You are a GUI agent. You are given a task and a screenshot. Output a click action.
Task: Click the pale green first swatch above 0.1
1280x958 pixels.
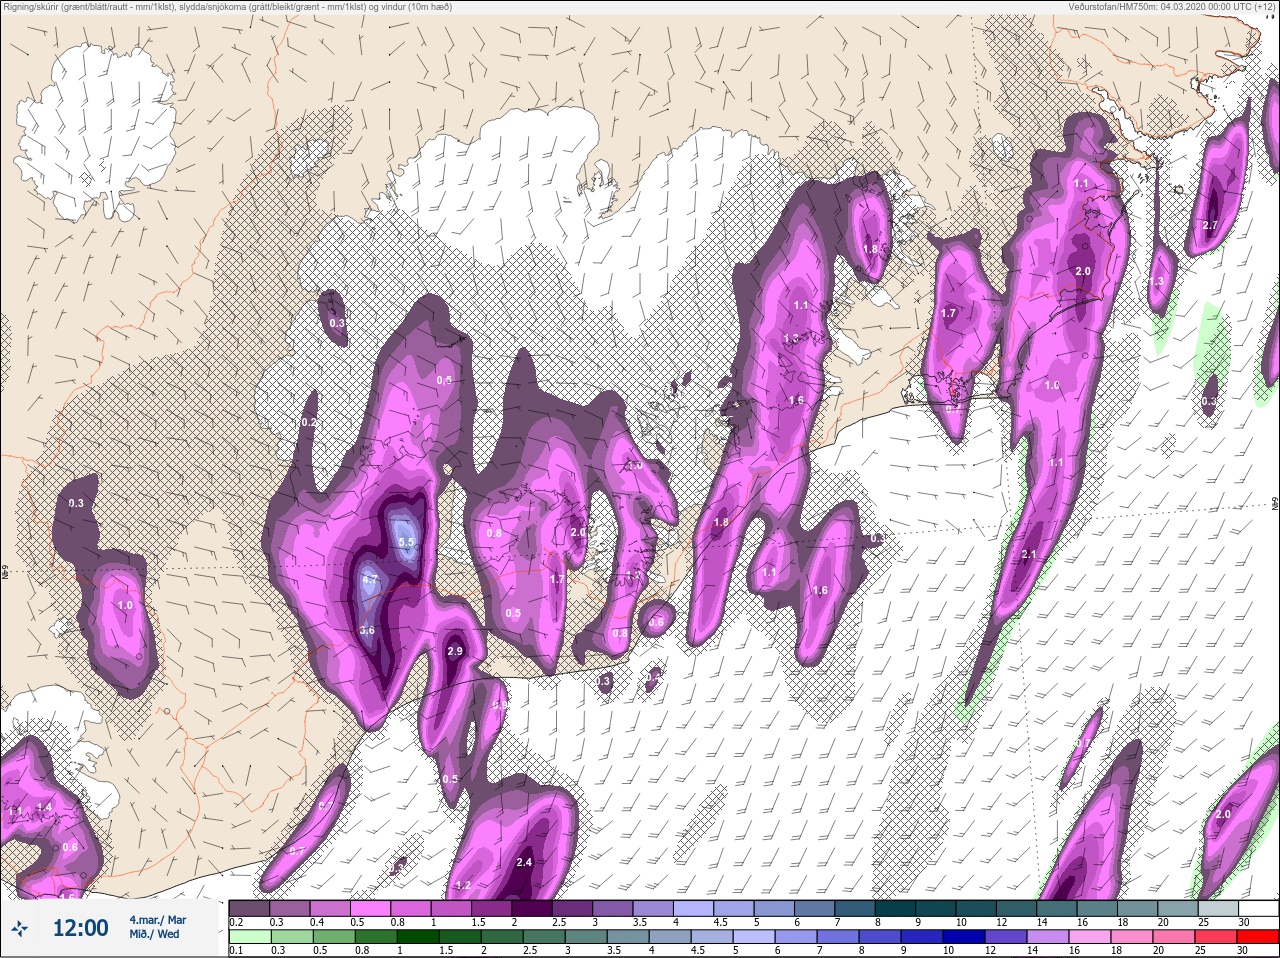pos(248,938)
